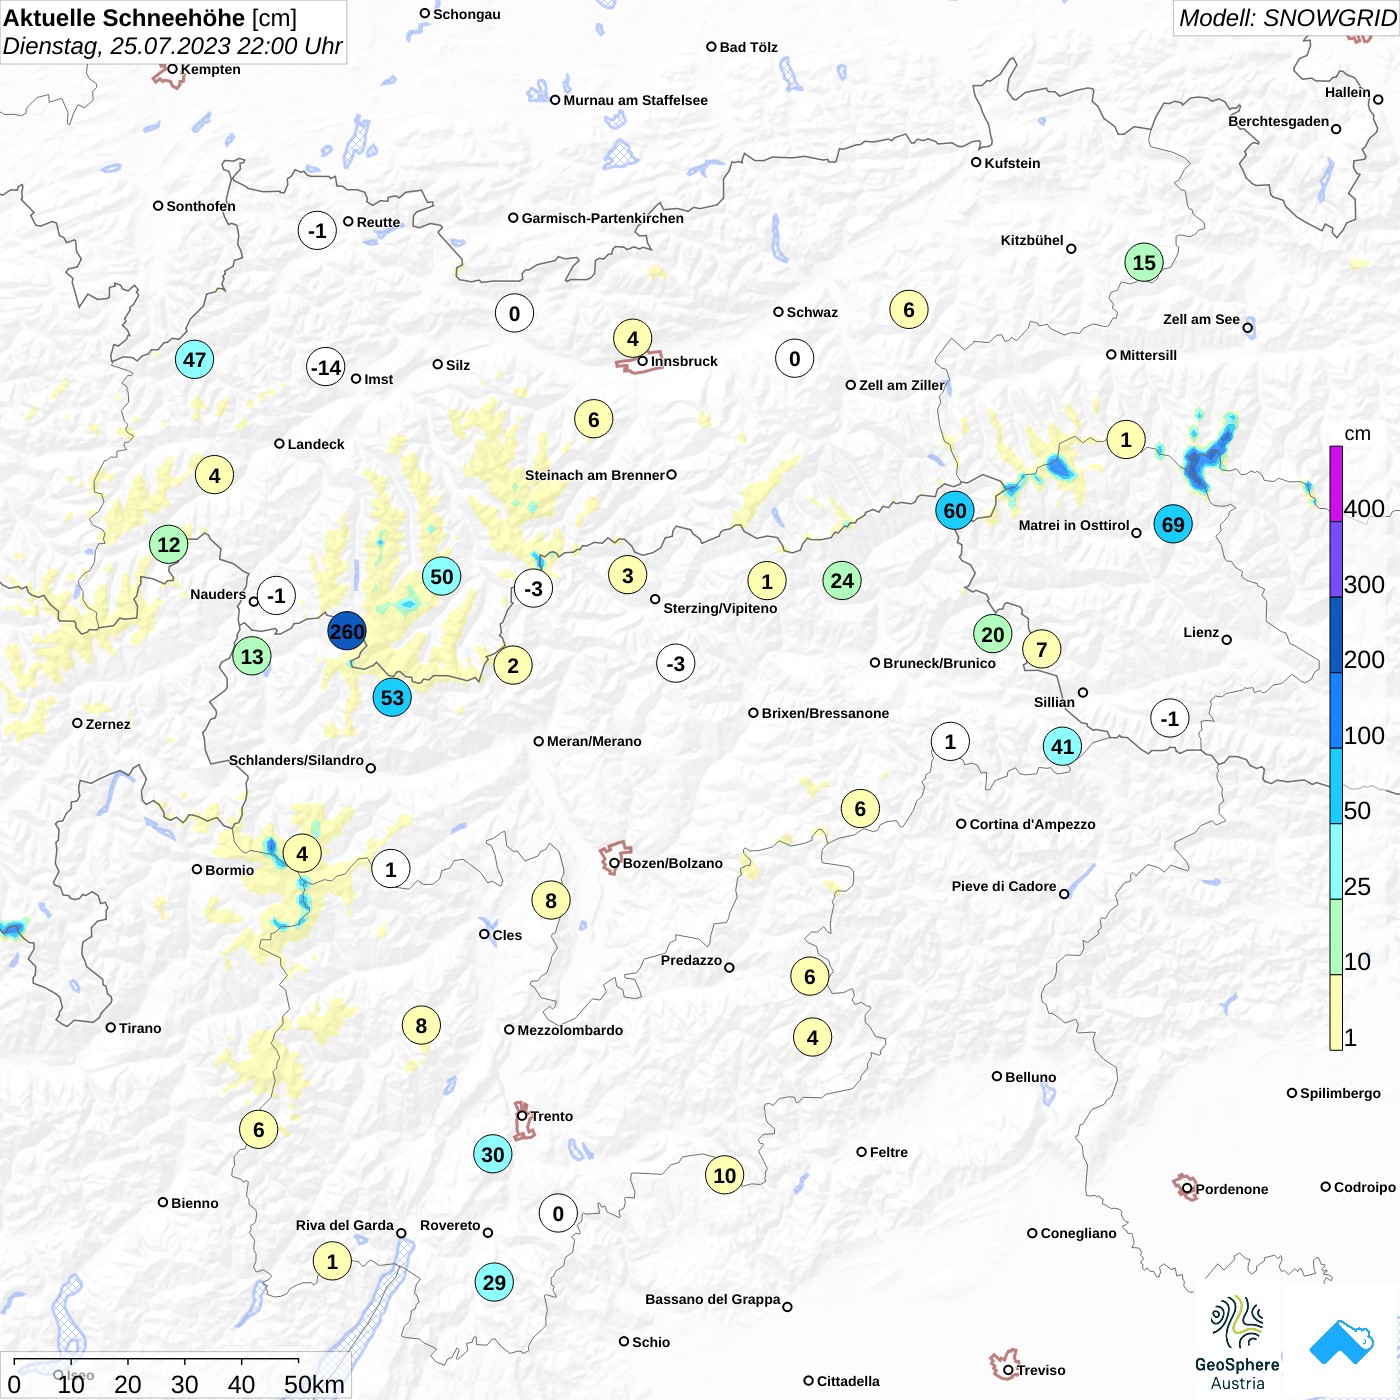Select the Cortina d'Ampezzo place label
1400x1400 pixels.
tap(1032, 824)
